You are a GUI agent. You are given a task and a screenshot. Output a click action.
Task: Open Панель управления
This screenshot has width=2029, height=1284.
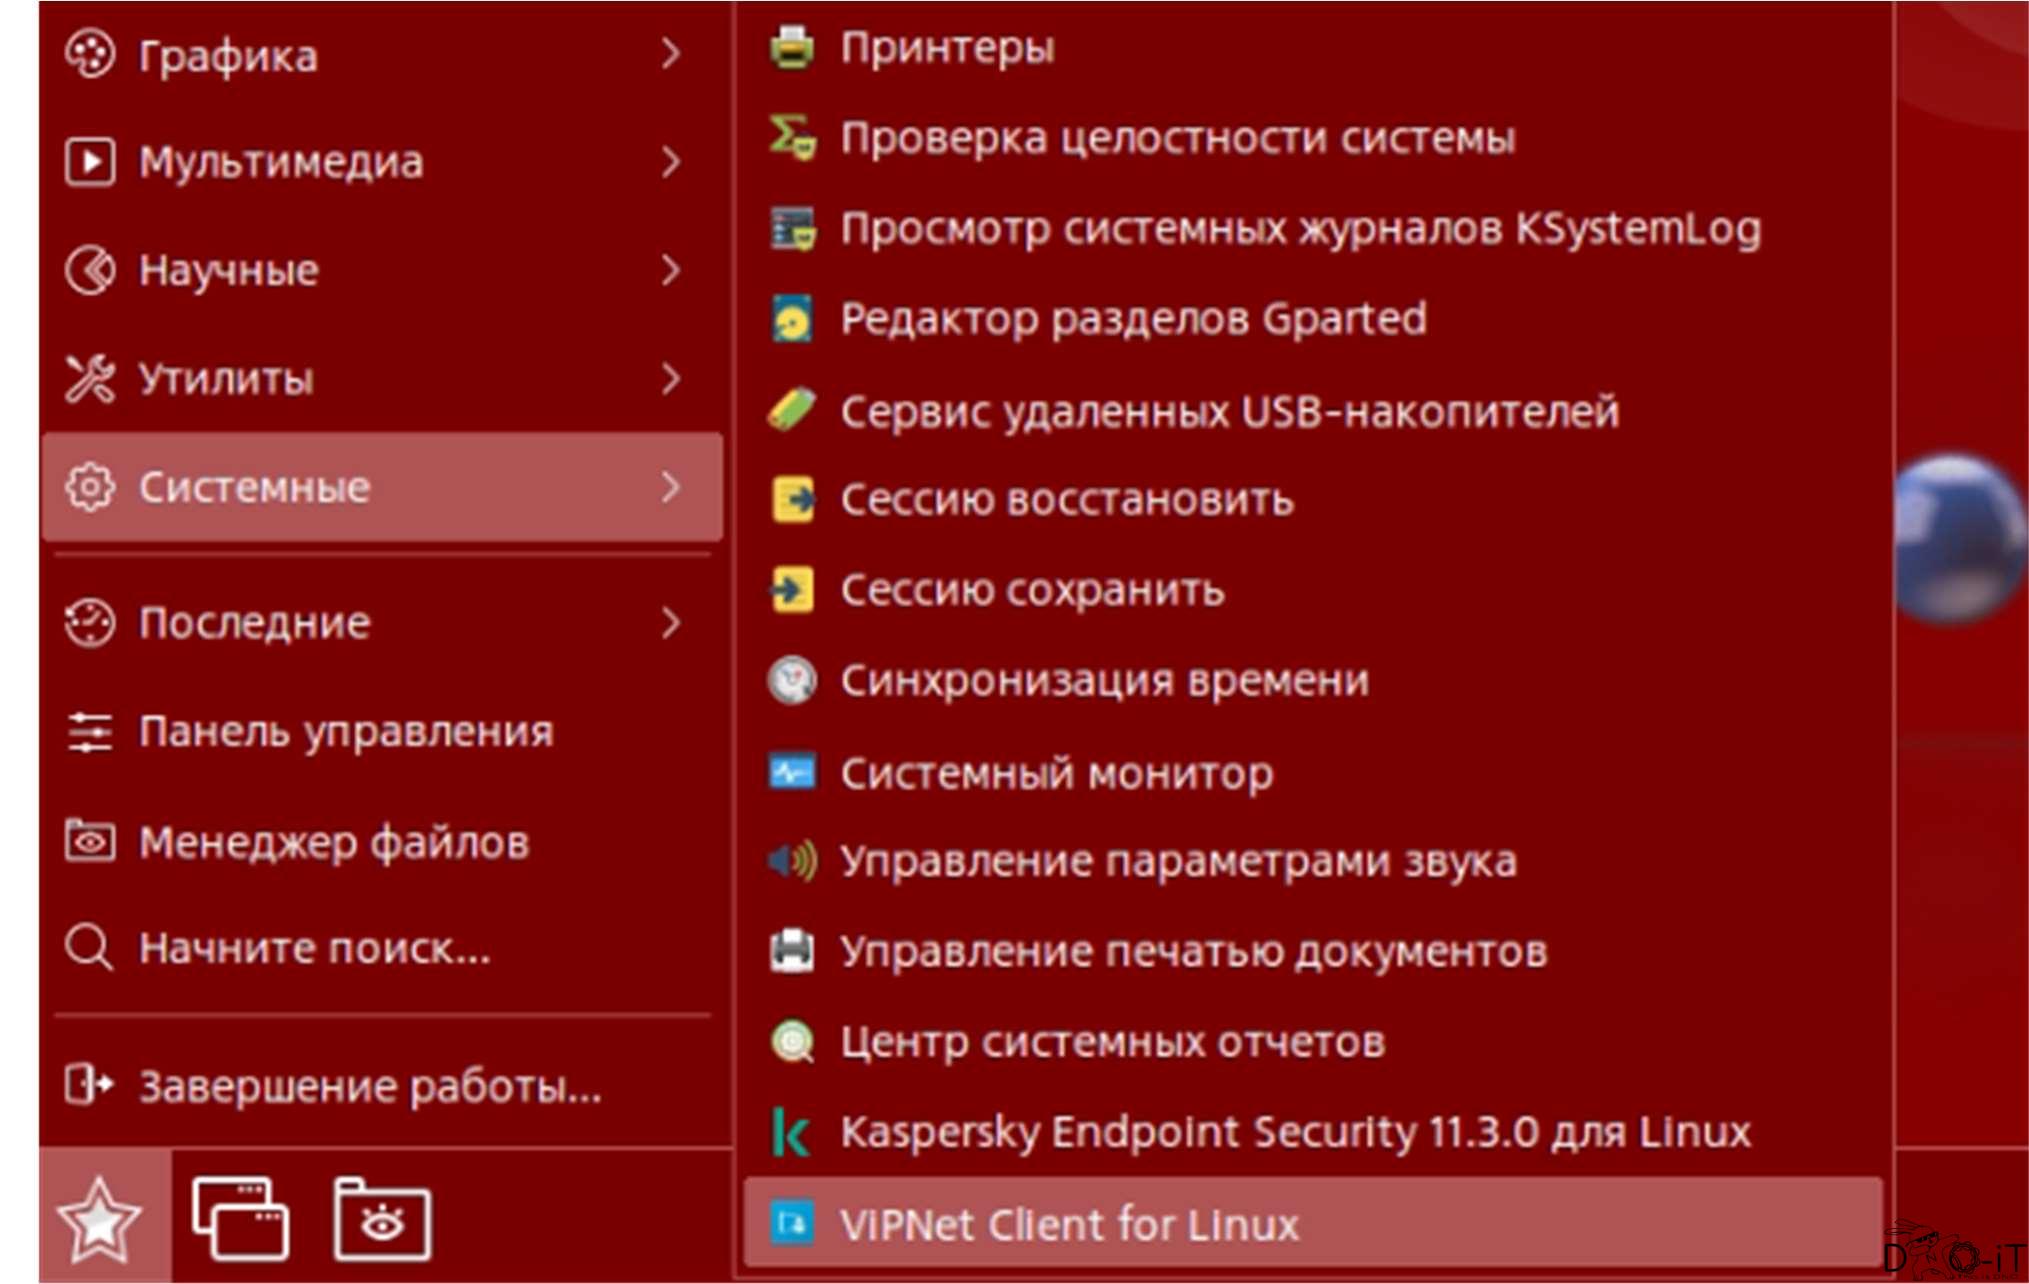[x=345, y=732]
